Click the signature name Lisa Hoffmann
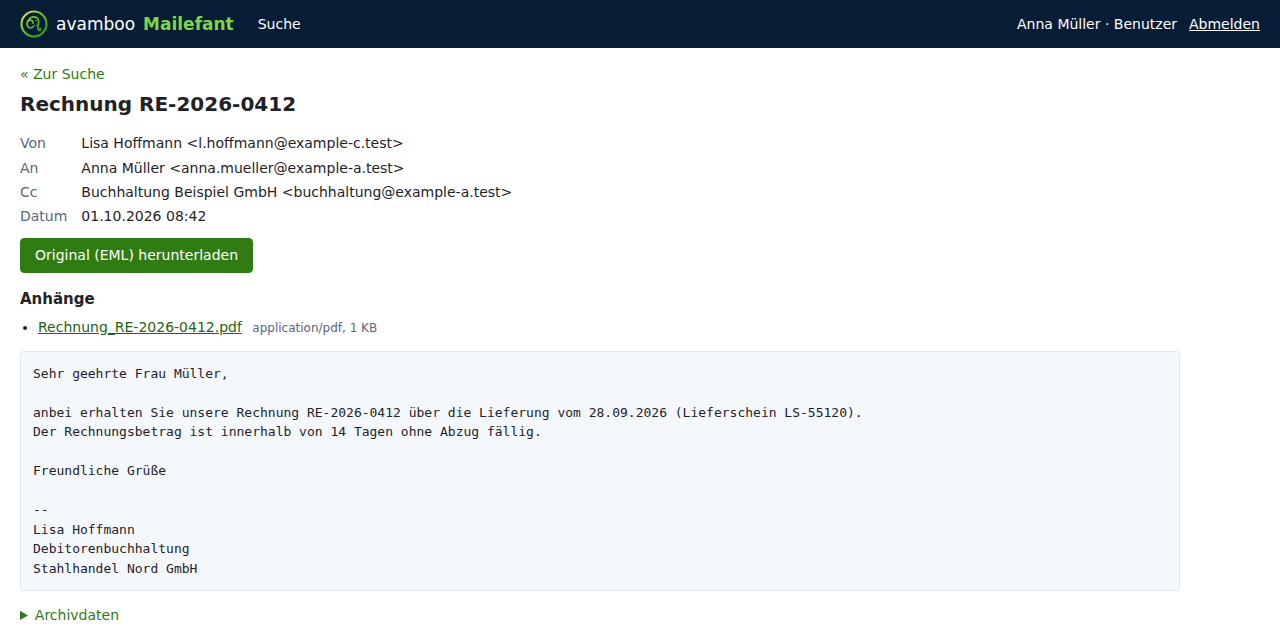1280x640 pixels. tap(84, 530)
